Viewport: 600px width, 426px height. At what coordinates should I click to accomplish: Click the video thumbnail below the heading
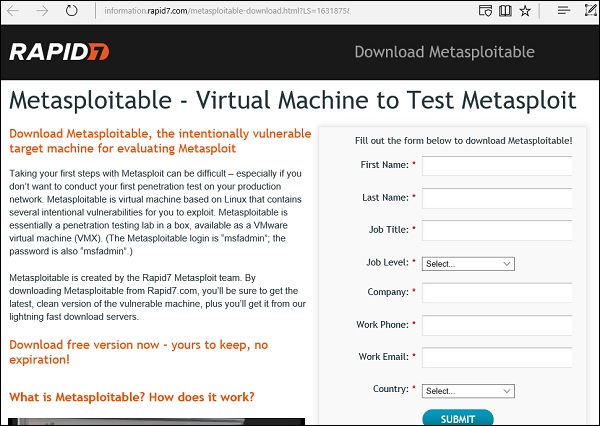click(157, 422)
